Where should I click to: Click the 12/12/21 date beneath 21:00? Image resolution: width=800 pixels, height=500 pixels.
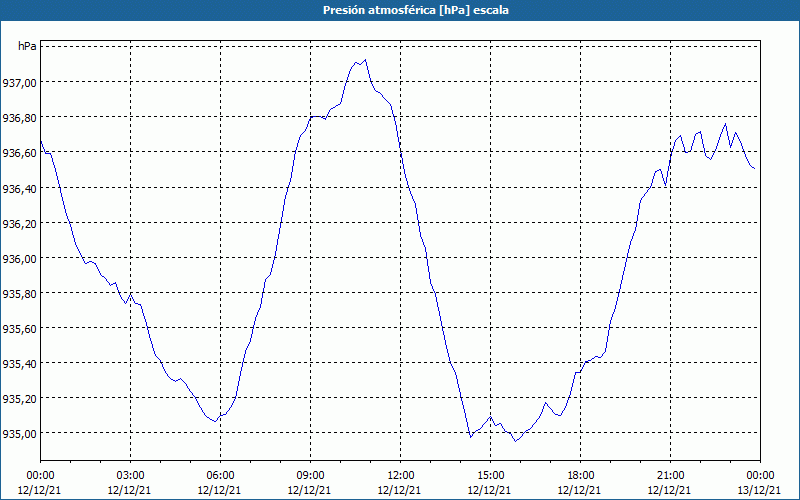point(670,490)
